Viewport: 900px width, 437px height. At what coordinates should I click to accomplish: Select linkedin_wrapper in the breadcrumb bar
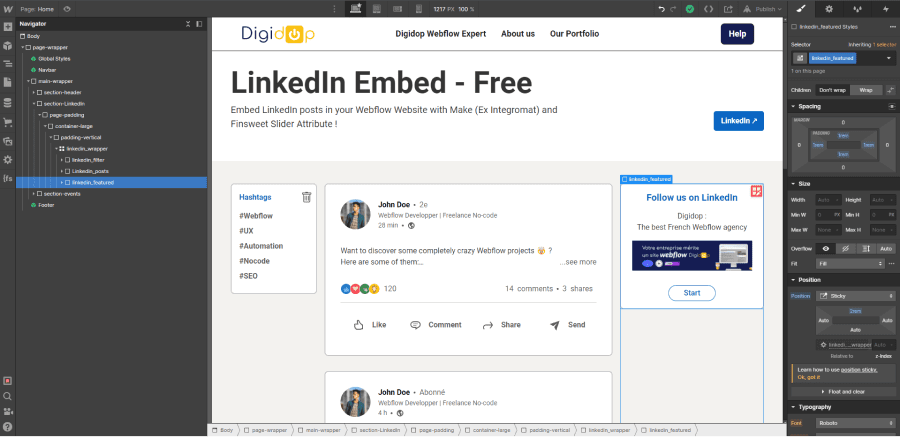coord(606,430)
